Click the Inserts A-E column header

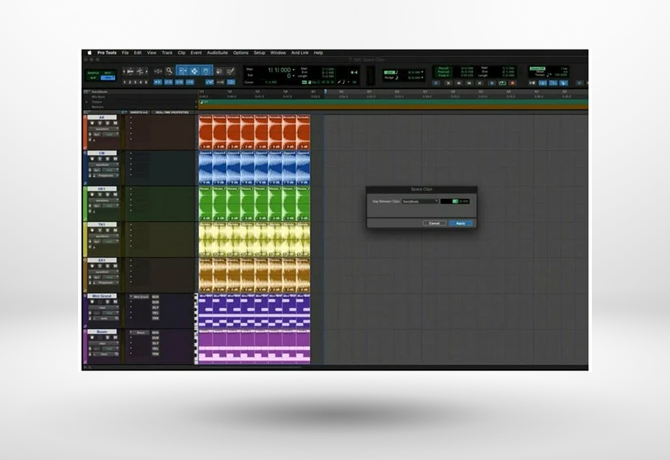pos(139,112)
